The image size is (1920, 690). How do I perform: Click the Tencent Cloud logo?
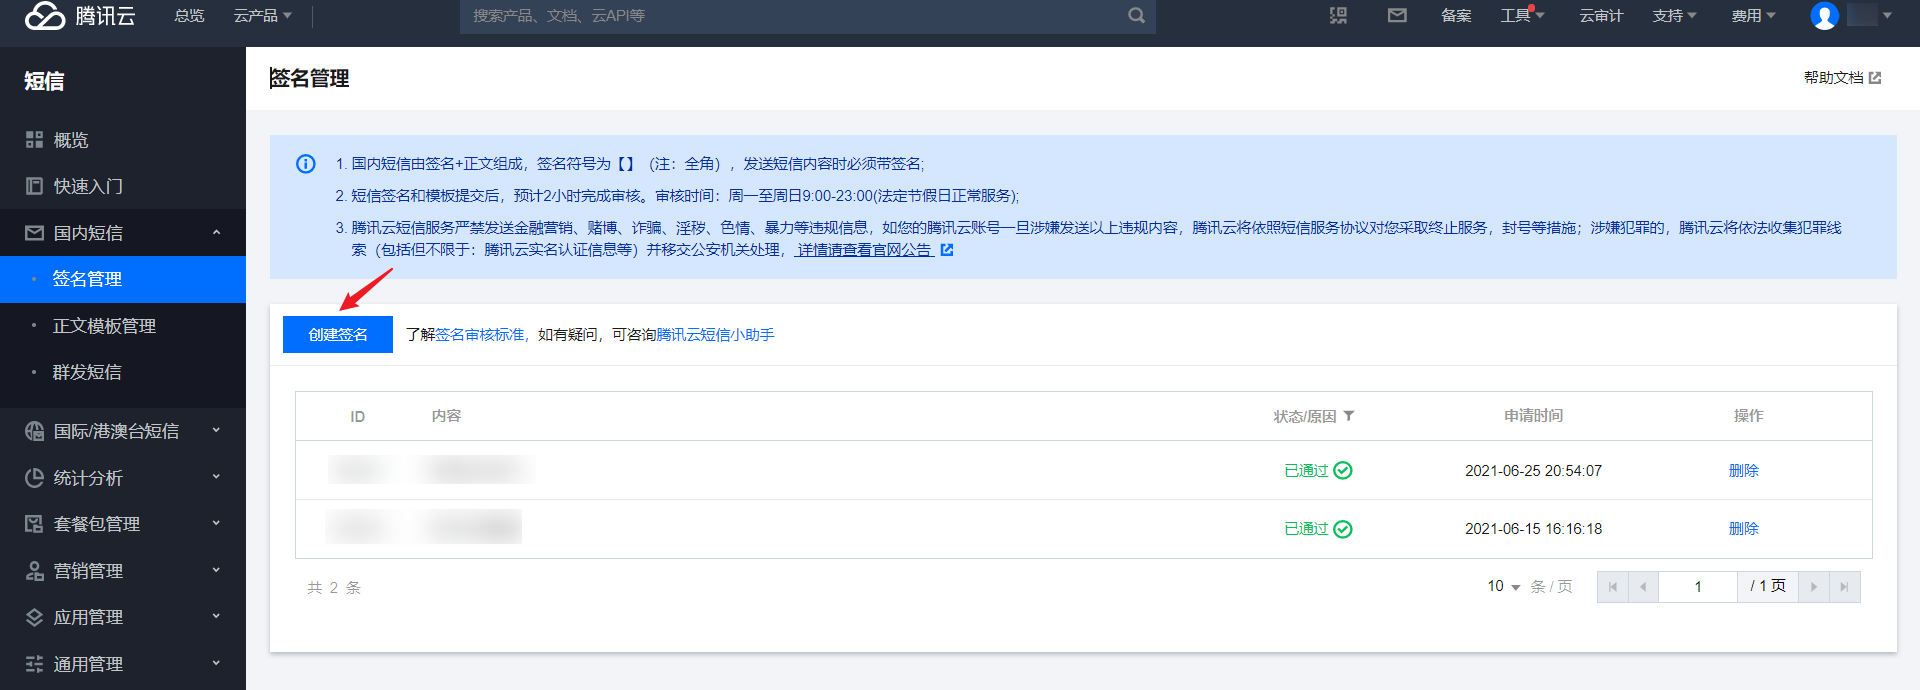(x=80, y=15)
